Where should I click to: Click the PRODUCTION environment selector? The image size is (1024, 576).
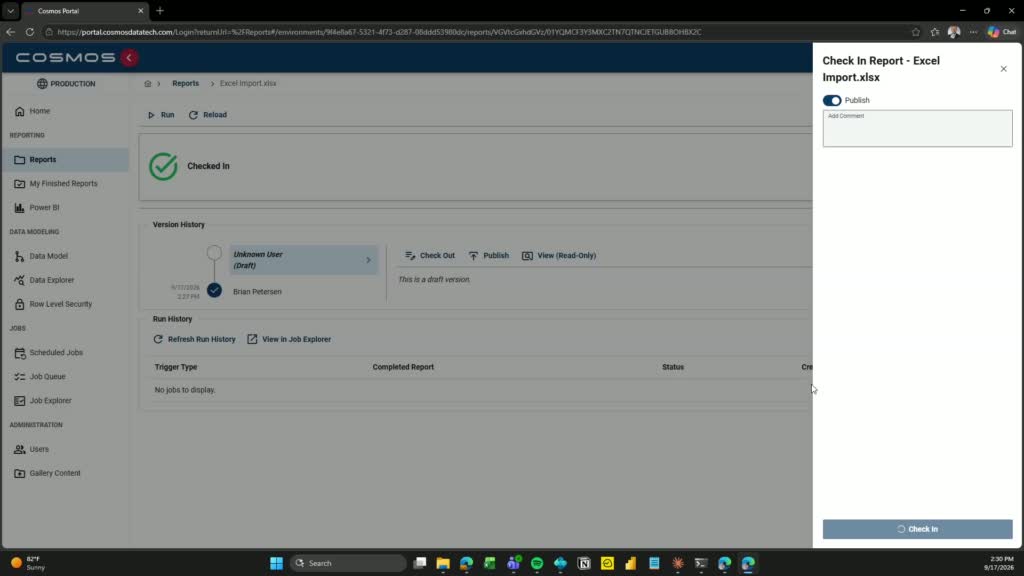66,84
